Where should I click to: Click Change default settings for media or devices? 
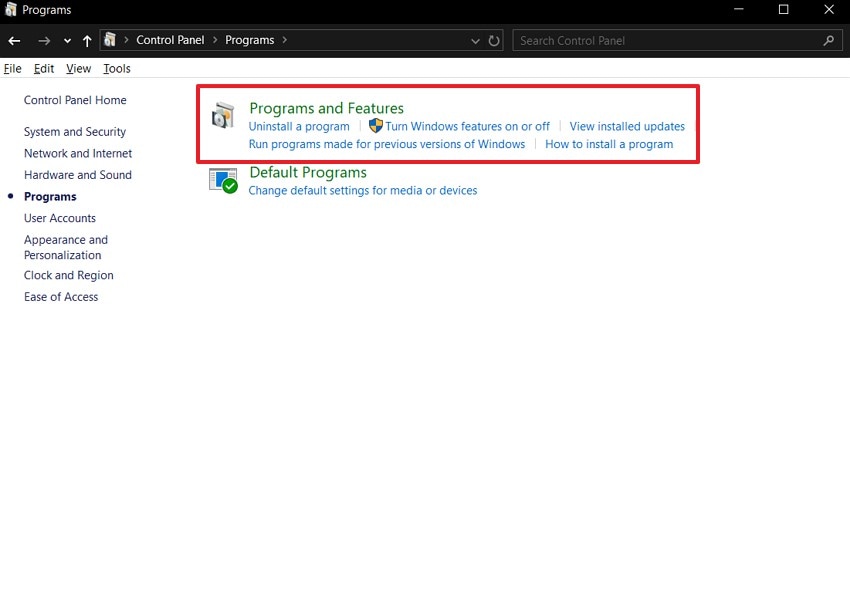tap(363, 190)
